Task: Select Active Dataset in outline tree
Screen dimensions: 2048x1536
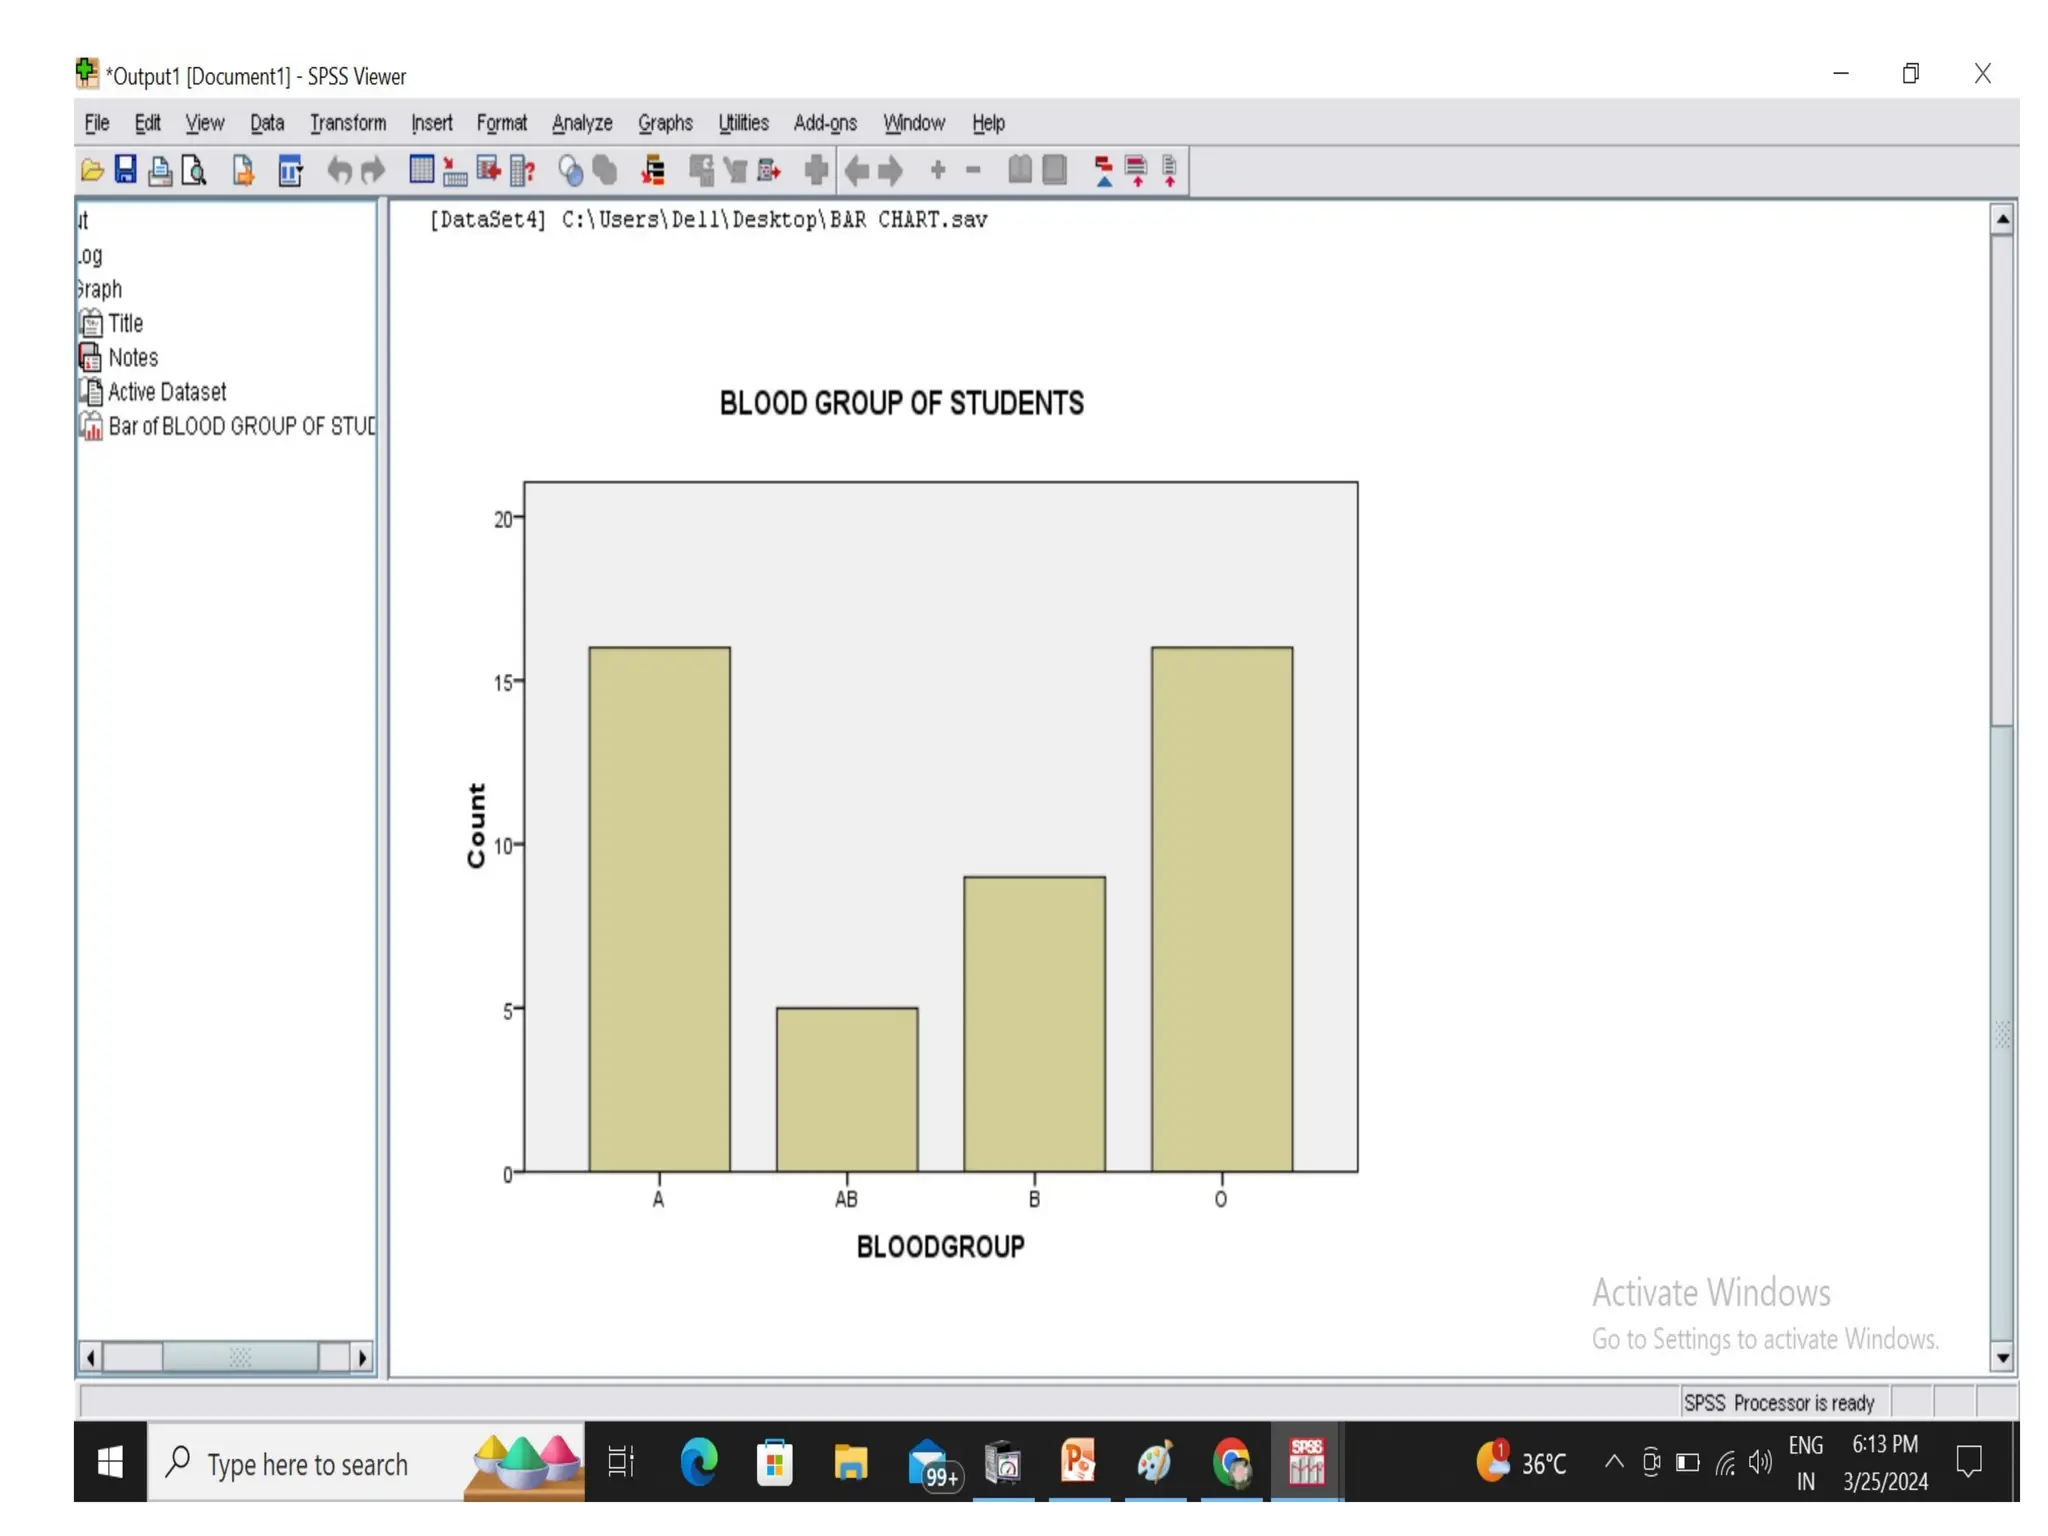Action: click(166, 392)
